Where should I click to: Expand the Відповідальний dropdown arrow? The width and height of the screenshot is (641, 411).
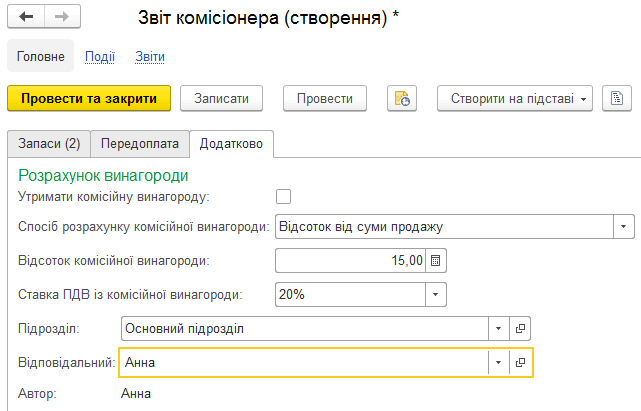coord(499,362)
